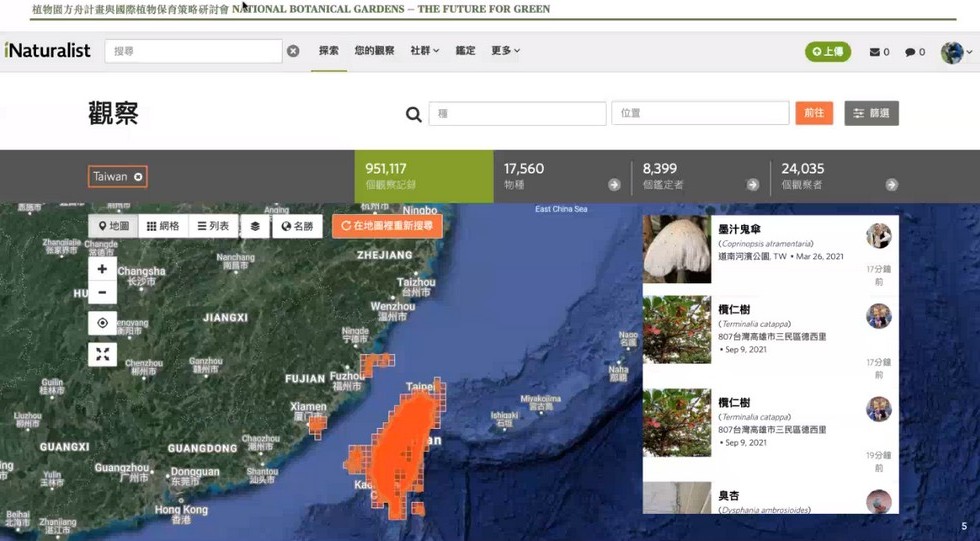Go to 您的觀察 your observations
Viewport: 980px width, 541px height.
coord(374,51)
